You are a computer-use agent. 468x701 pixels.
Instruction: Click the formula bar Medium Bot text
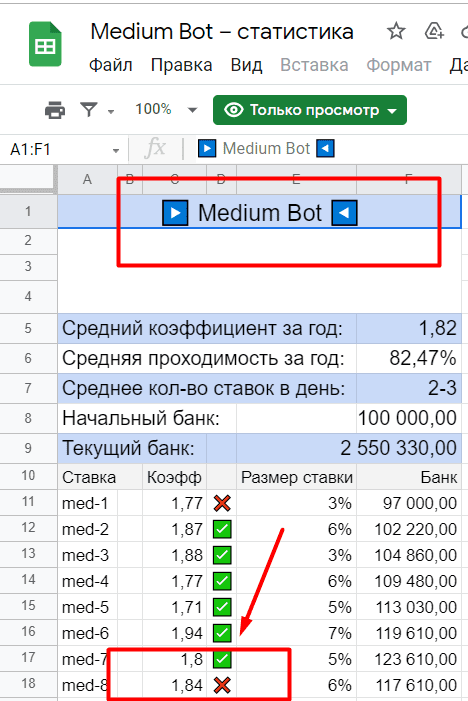[x=266, y=148]
